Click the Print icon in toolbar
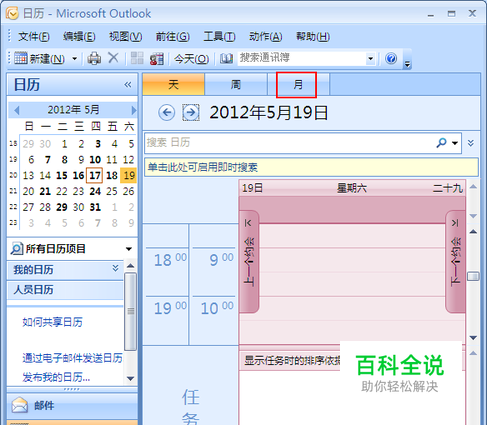This screenshot has width=487, height=425. [94, 59]
